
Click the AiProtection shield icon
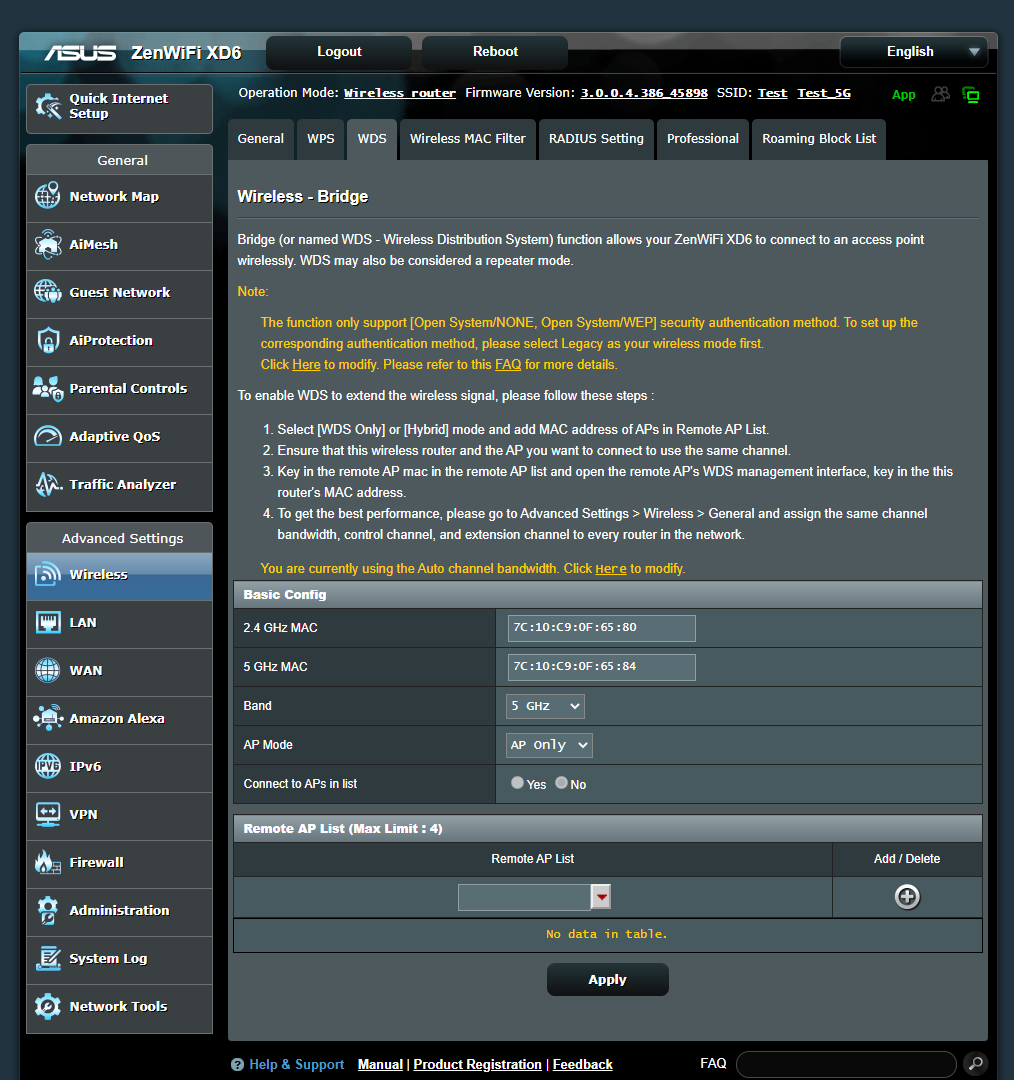48,340
